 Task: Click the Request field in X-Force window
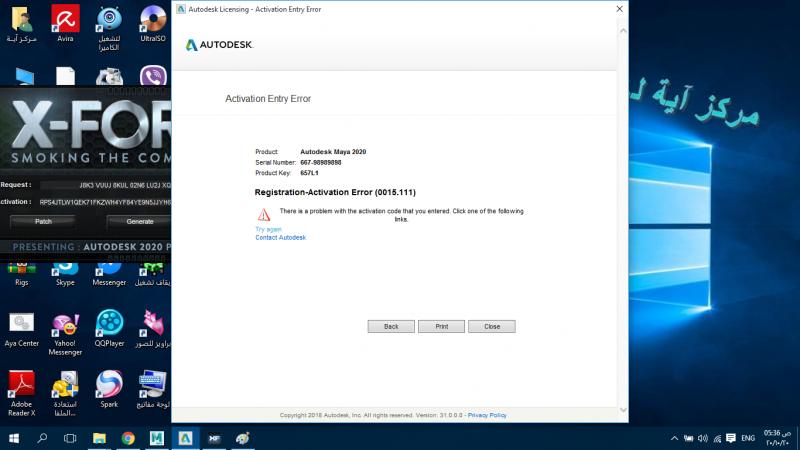pyautogui.click(x=106, y=185)
